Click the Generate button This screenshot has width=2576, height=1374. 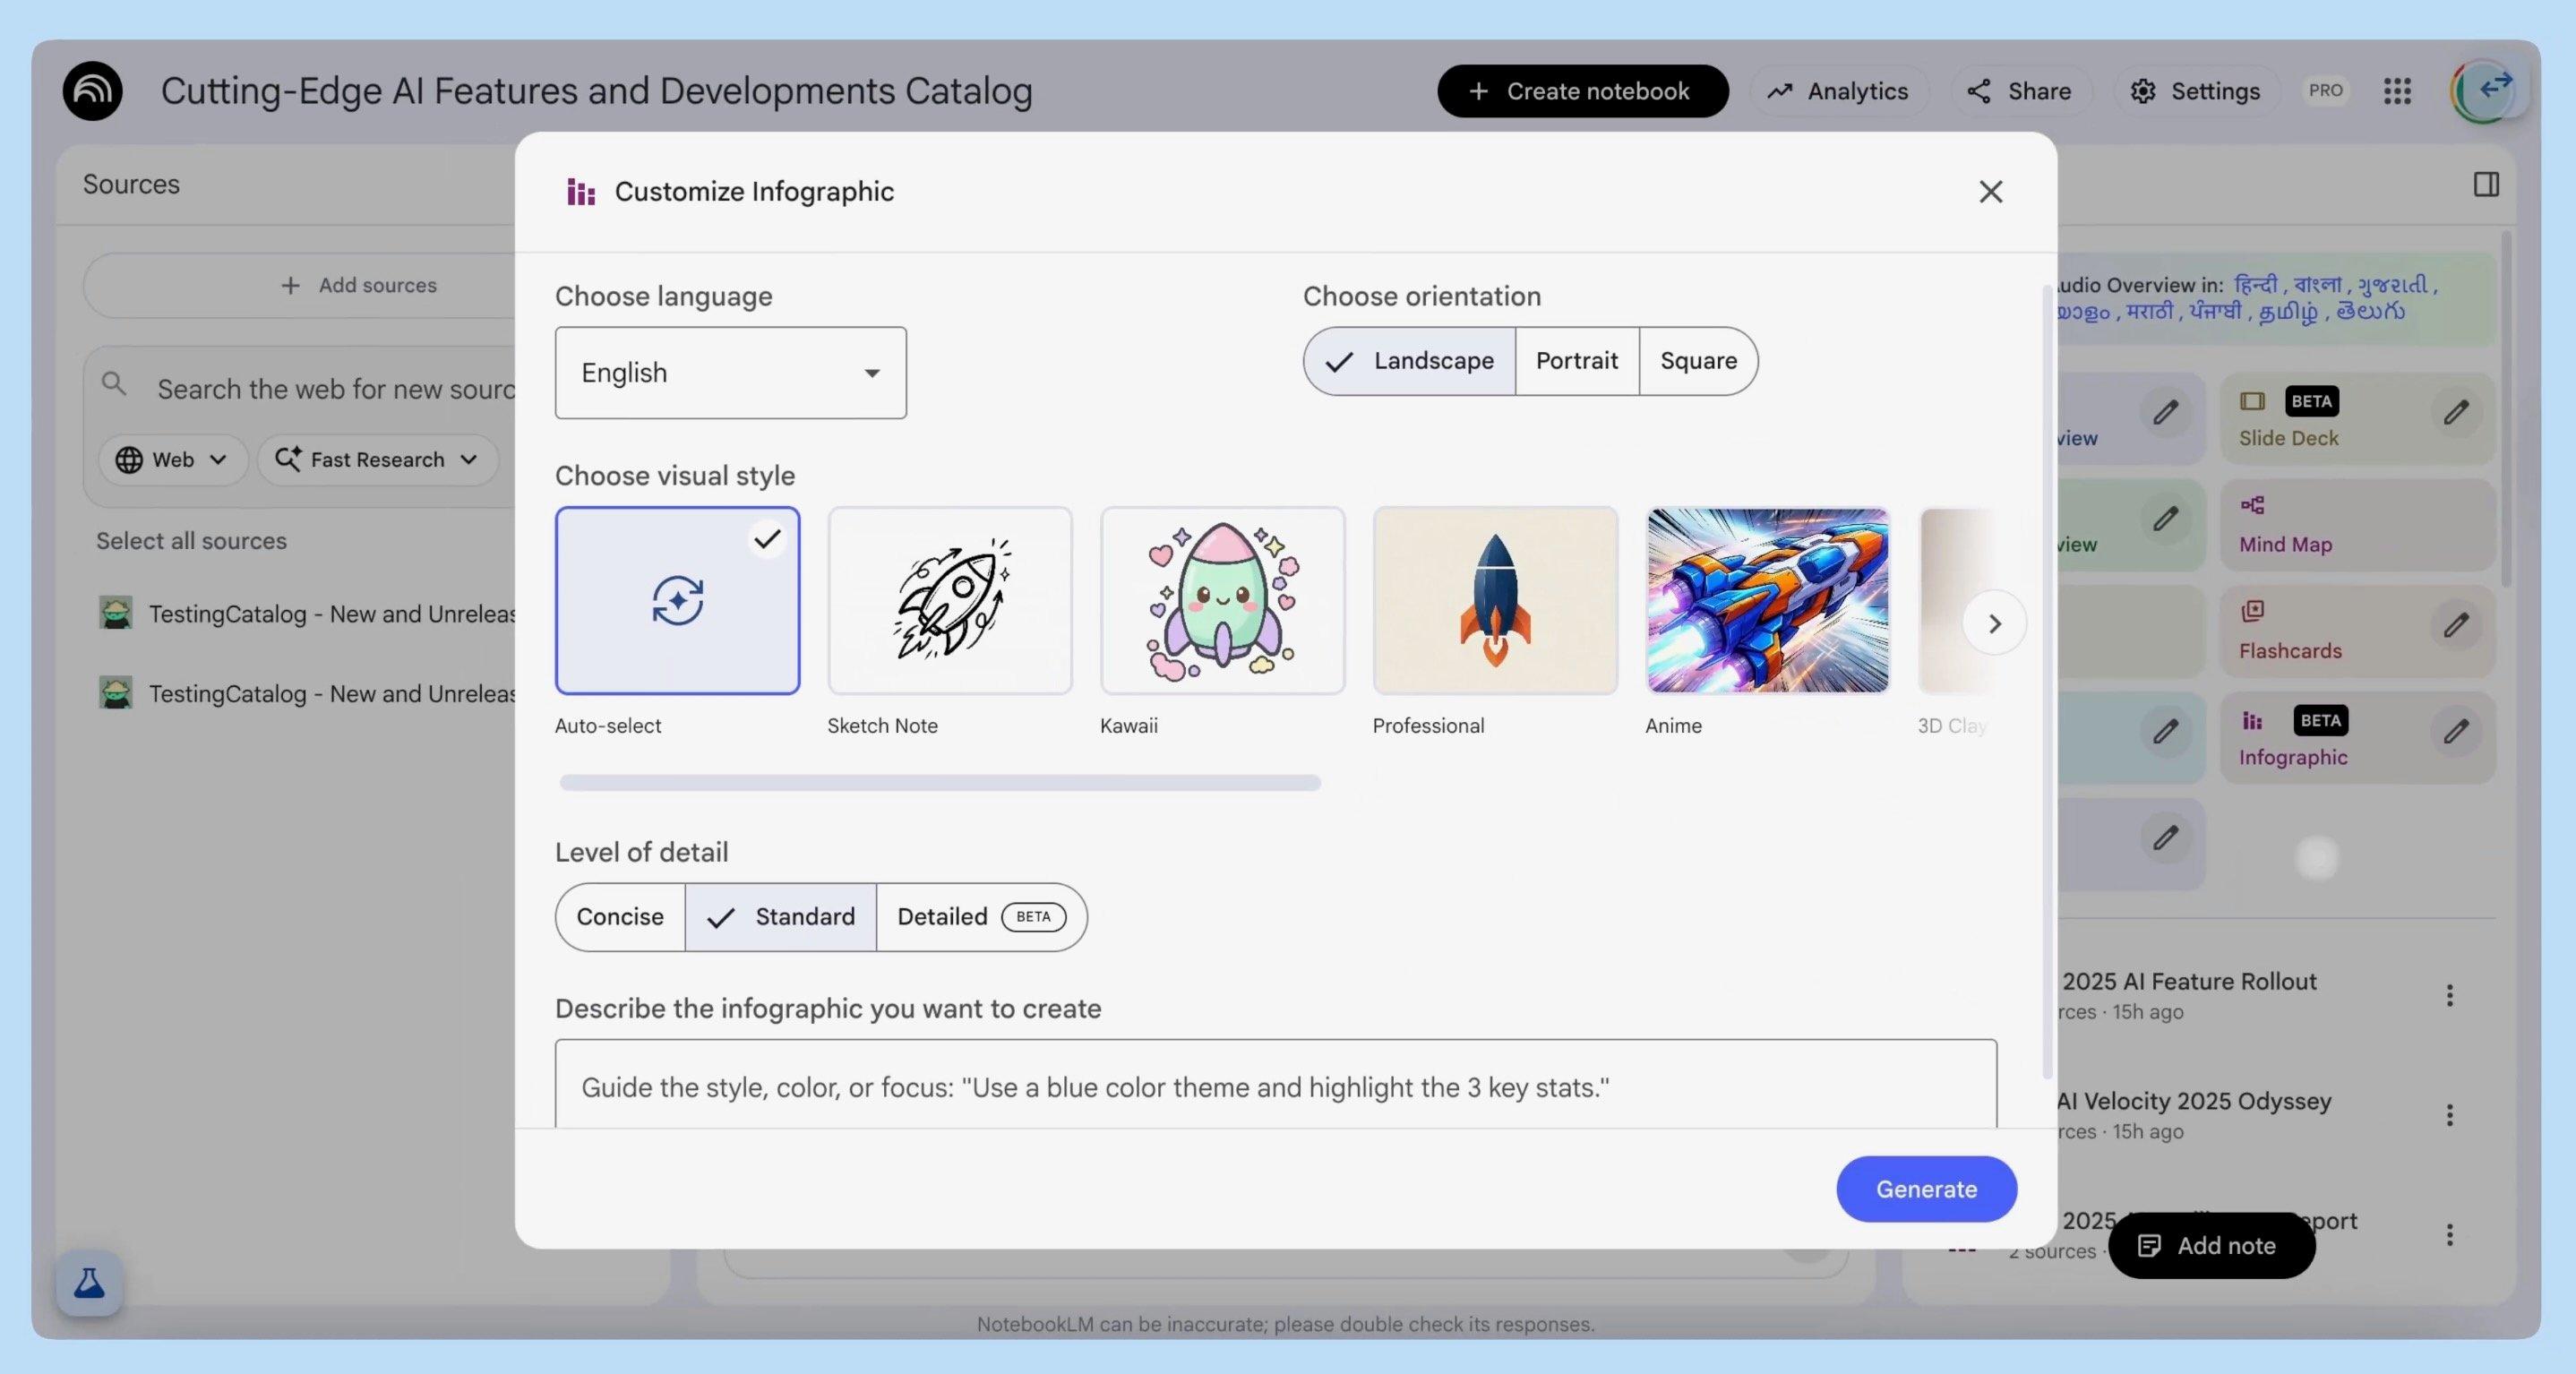coord(1925,1189)
